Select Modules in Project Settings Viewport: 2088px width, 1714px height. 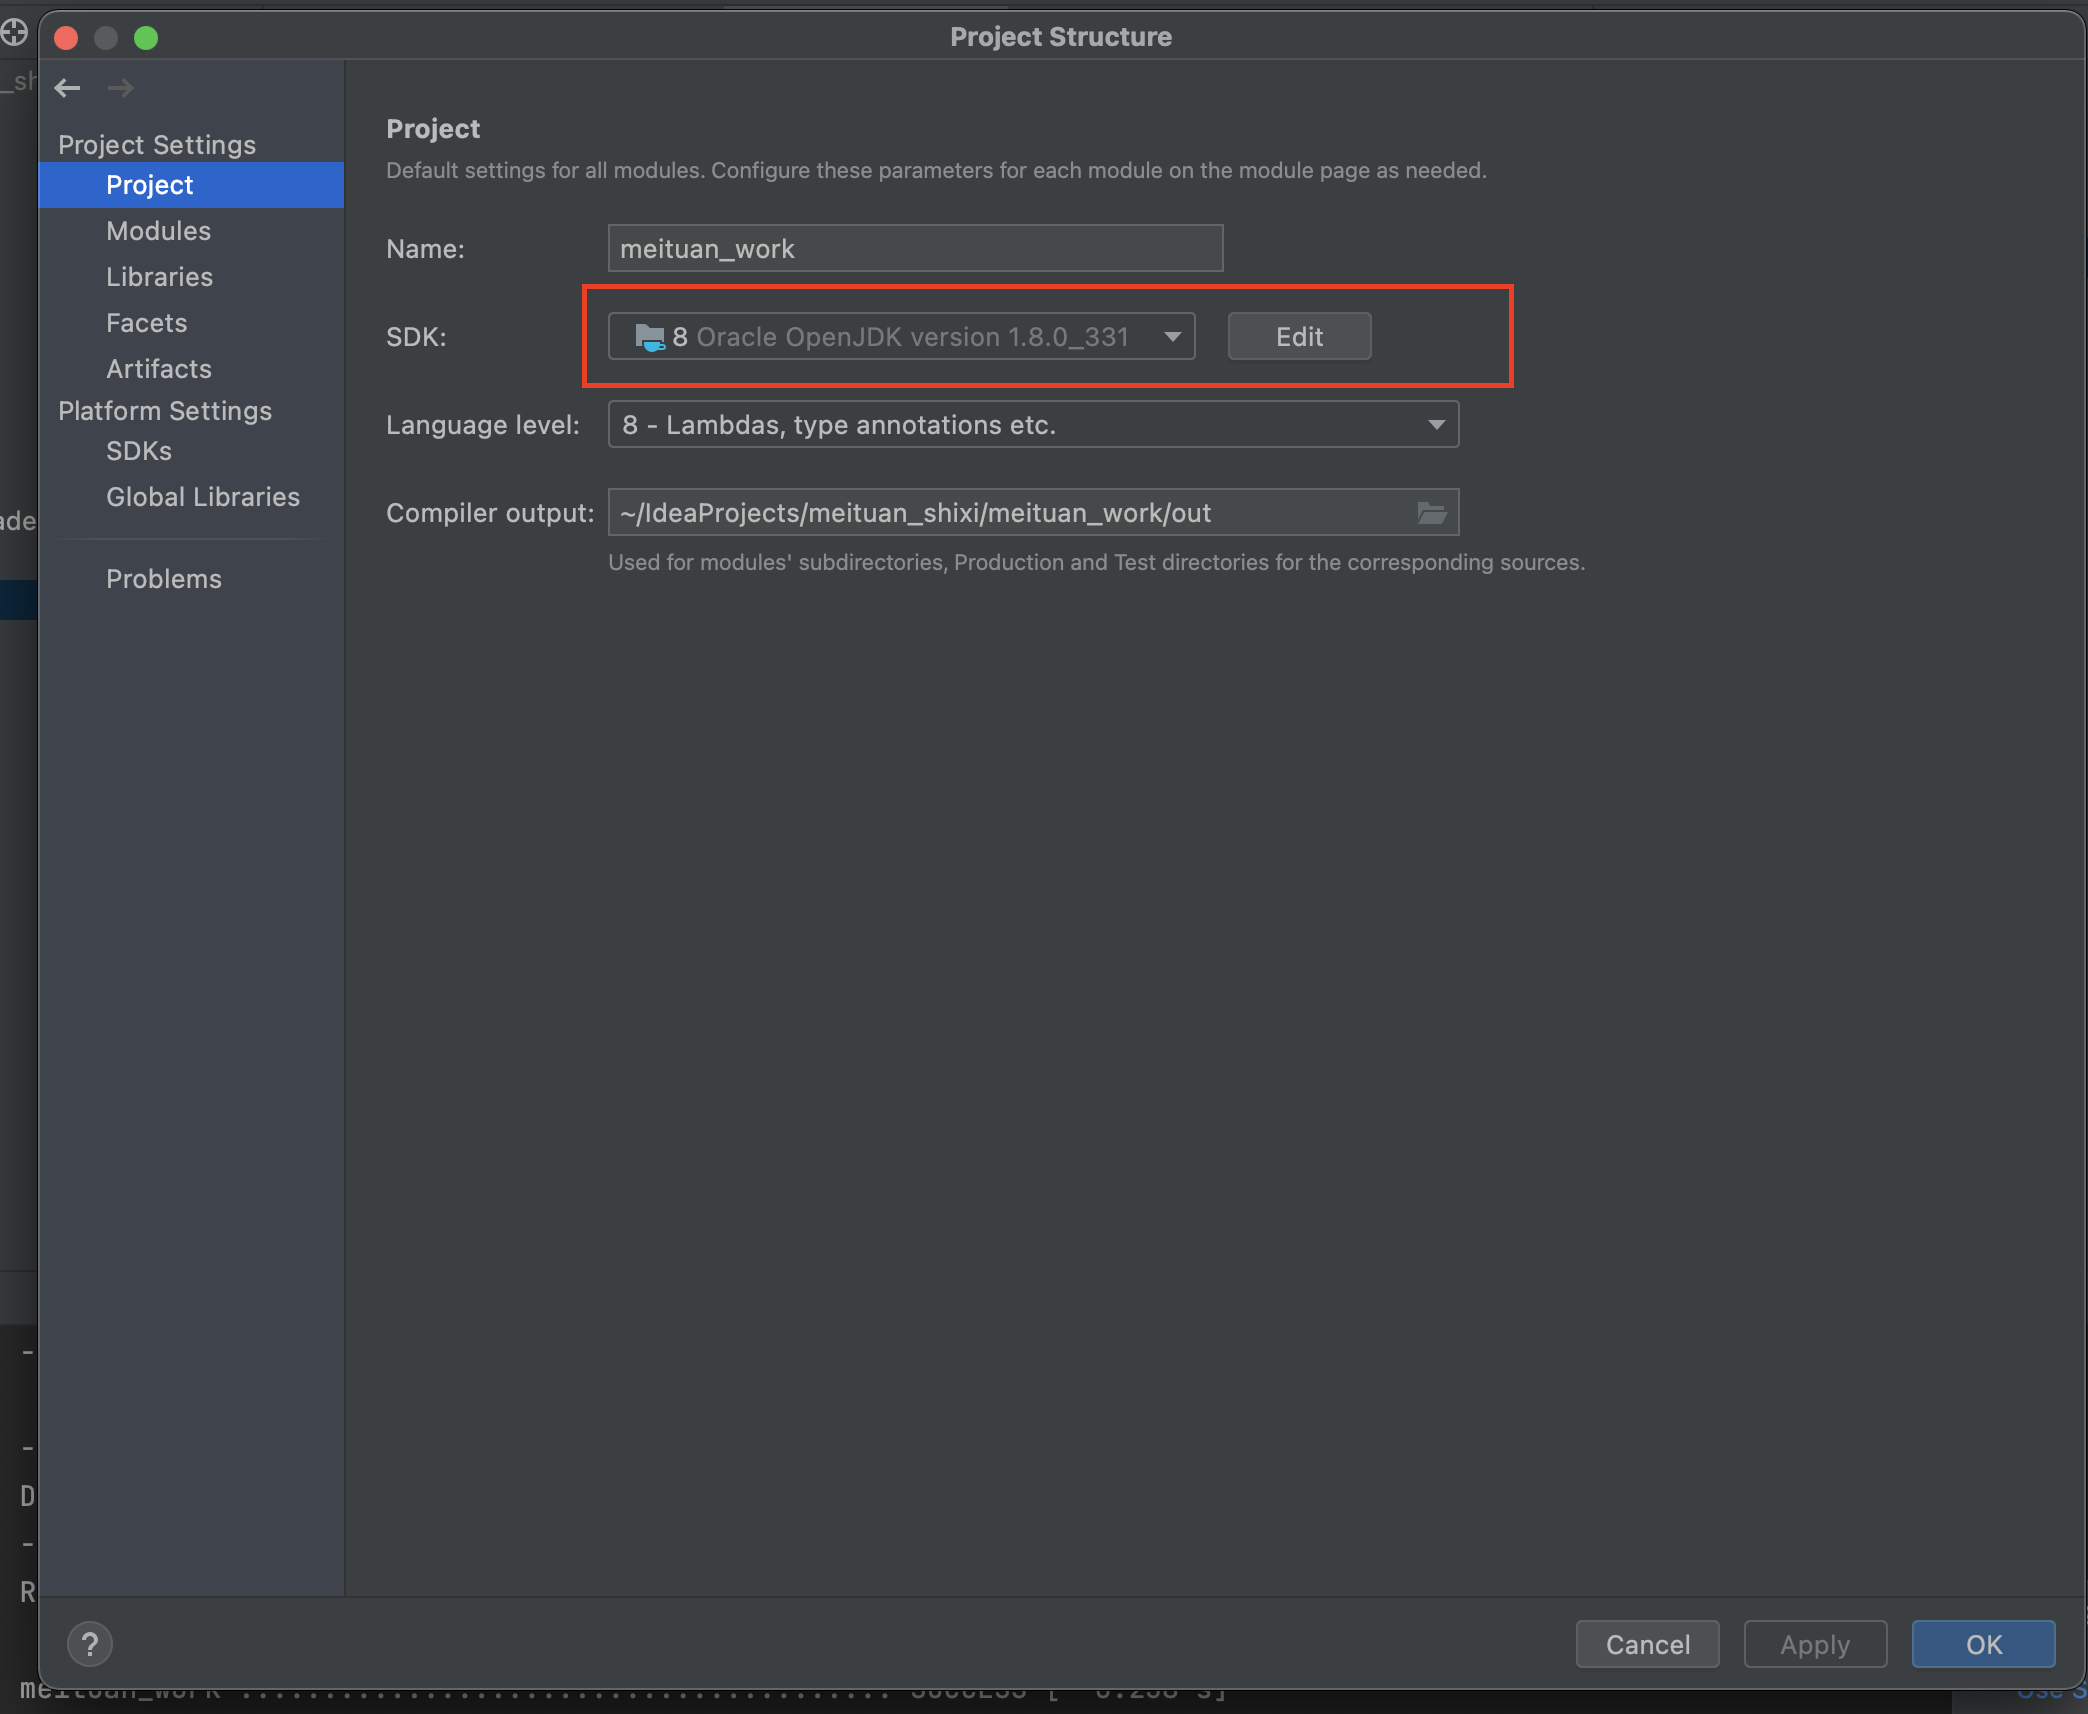point(158,231)
